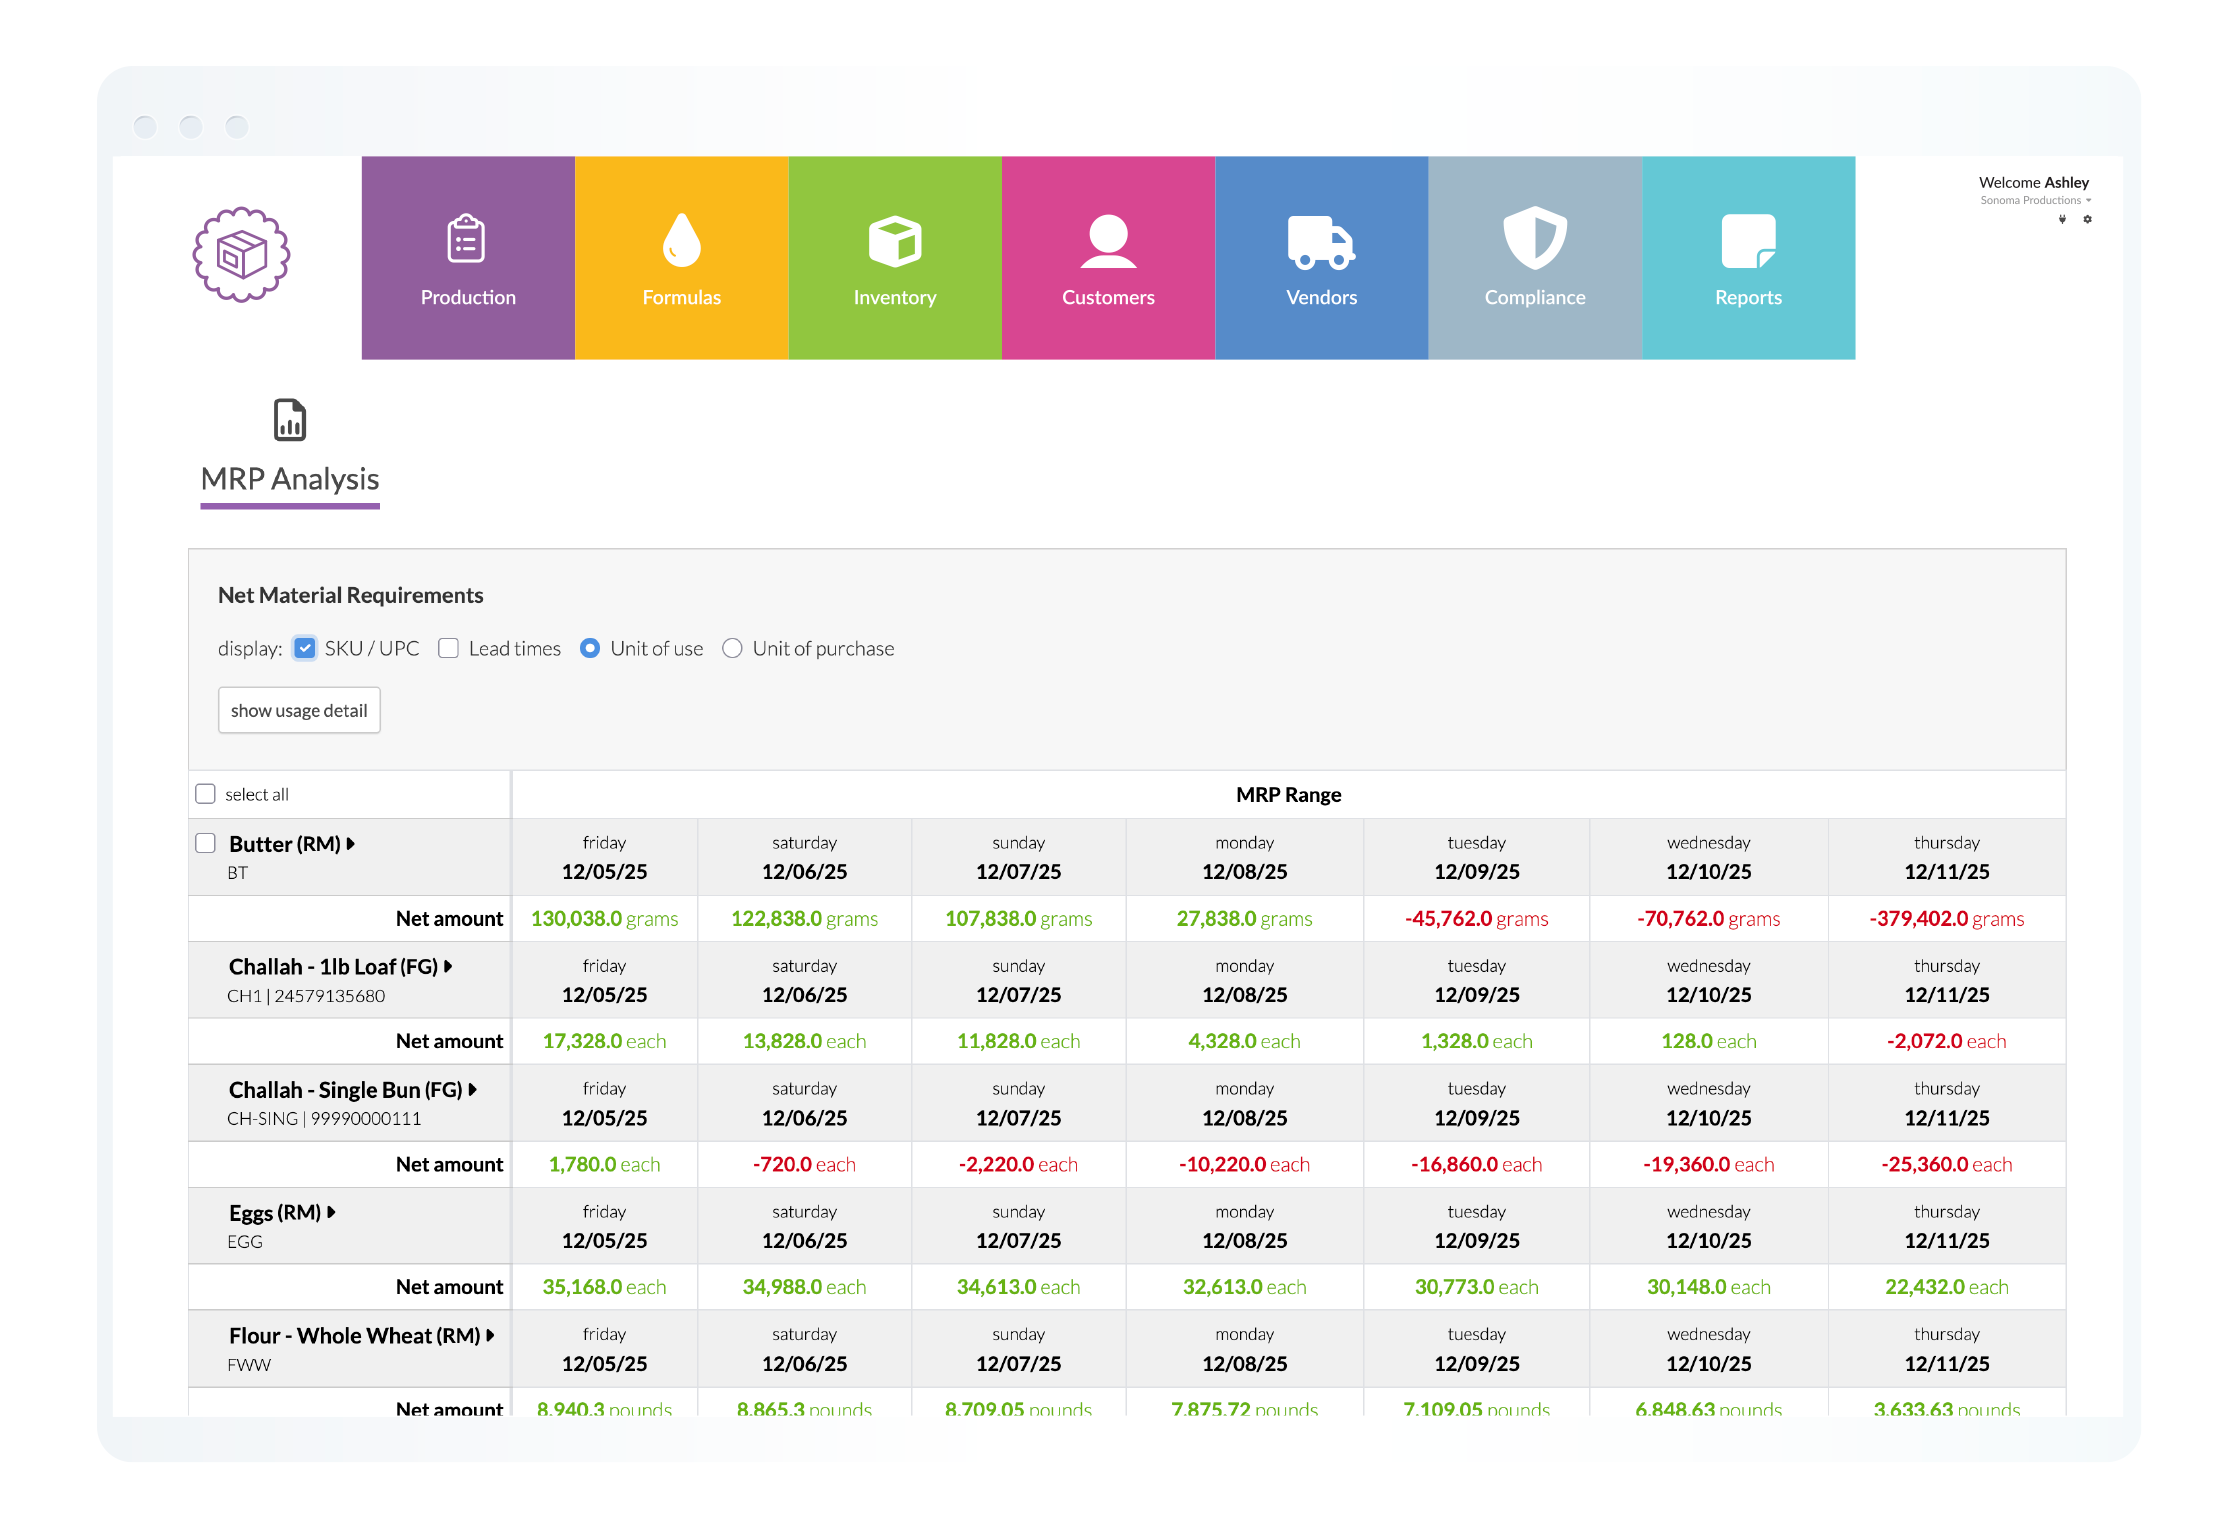Viewport: 2238px width, 1529px height.
Task: Enable the Lead times checkbox
Action: click(x=449, y=648)
